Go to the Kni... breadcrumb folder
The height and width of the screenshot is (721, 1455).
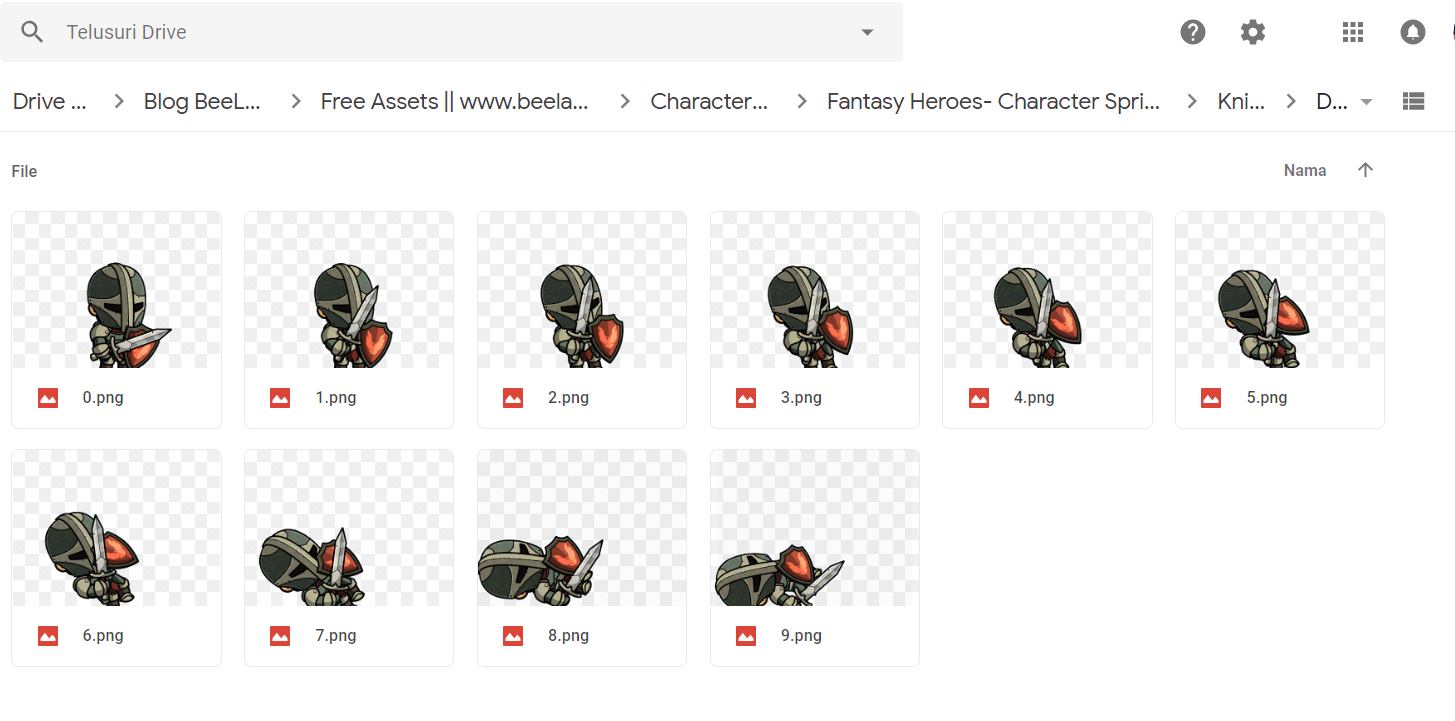[1241, 101]
